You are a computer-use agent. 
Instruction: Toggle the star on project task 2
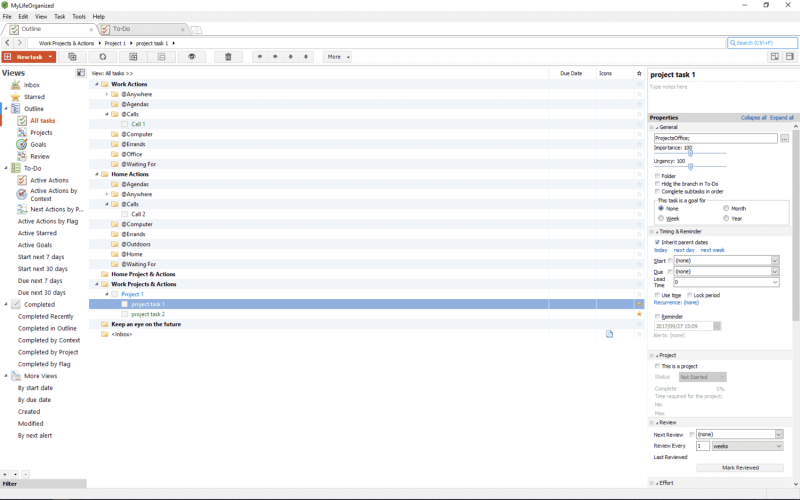click(639, 314)
